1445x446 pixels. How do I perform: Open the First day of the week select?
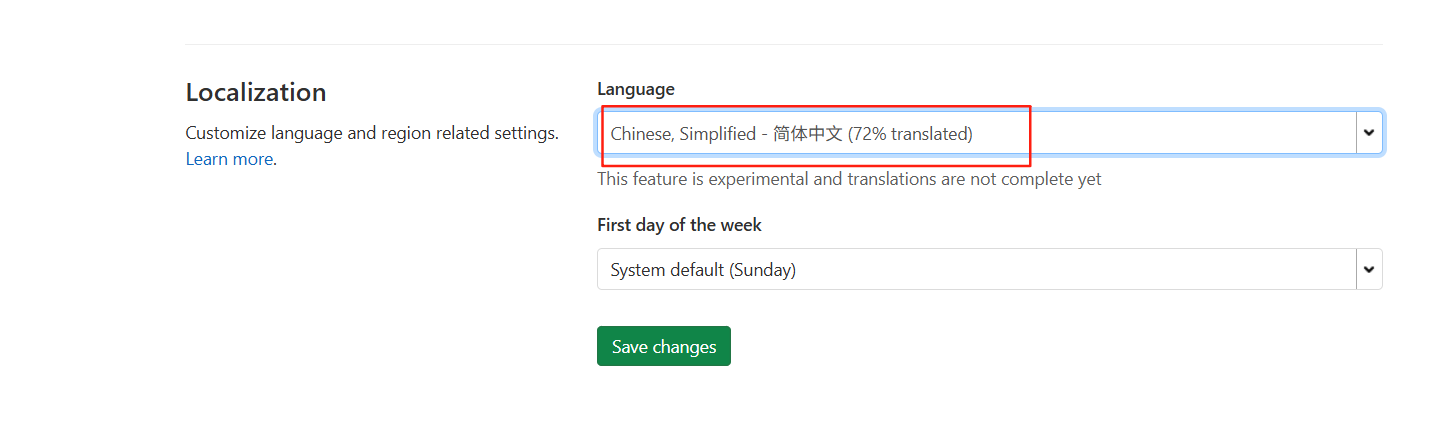coord(990,269)
